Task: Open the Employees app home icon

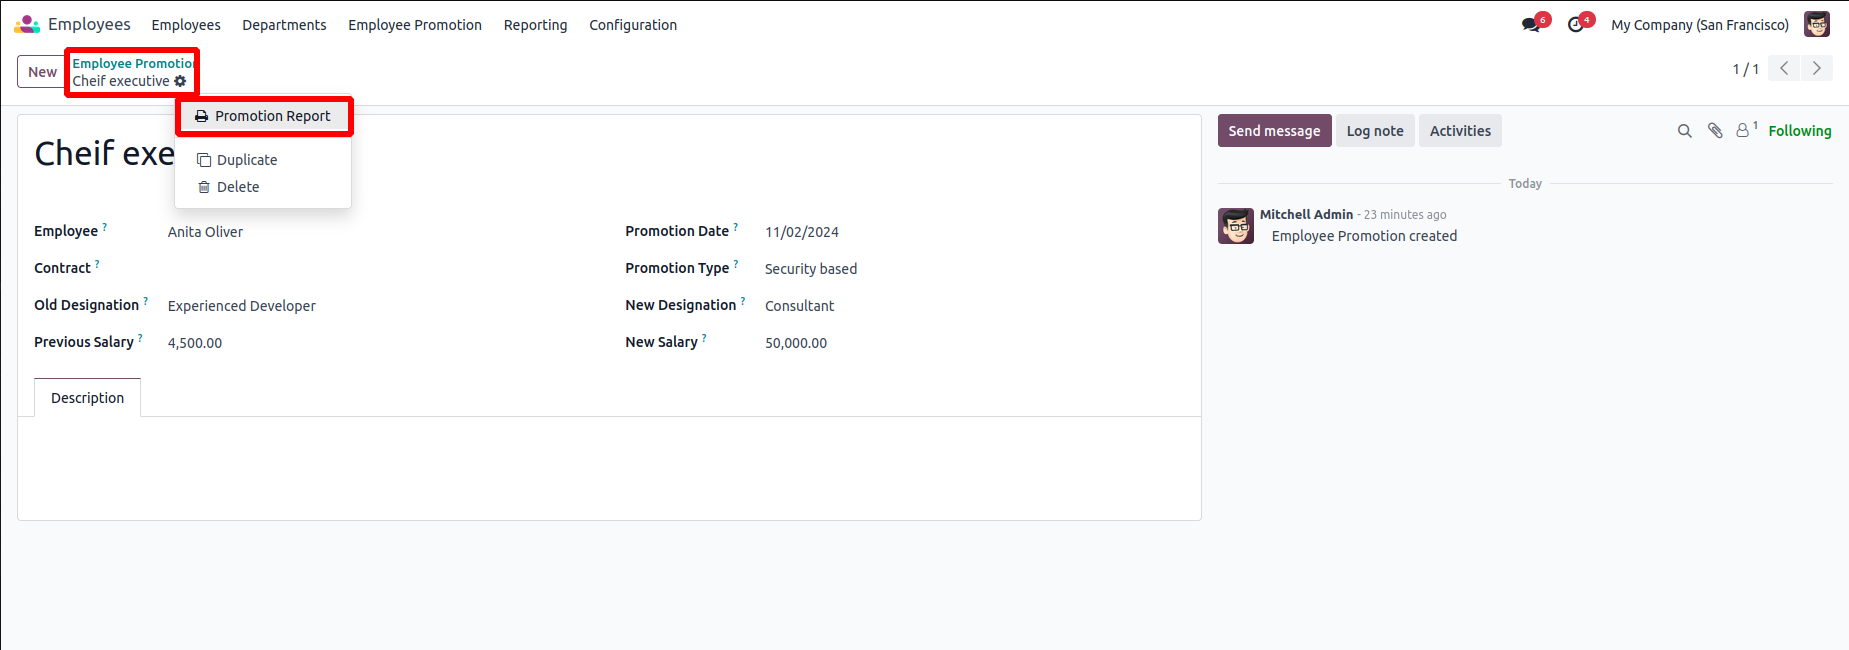Action: [27, 24]
